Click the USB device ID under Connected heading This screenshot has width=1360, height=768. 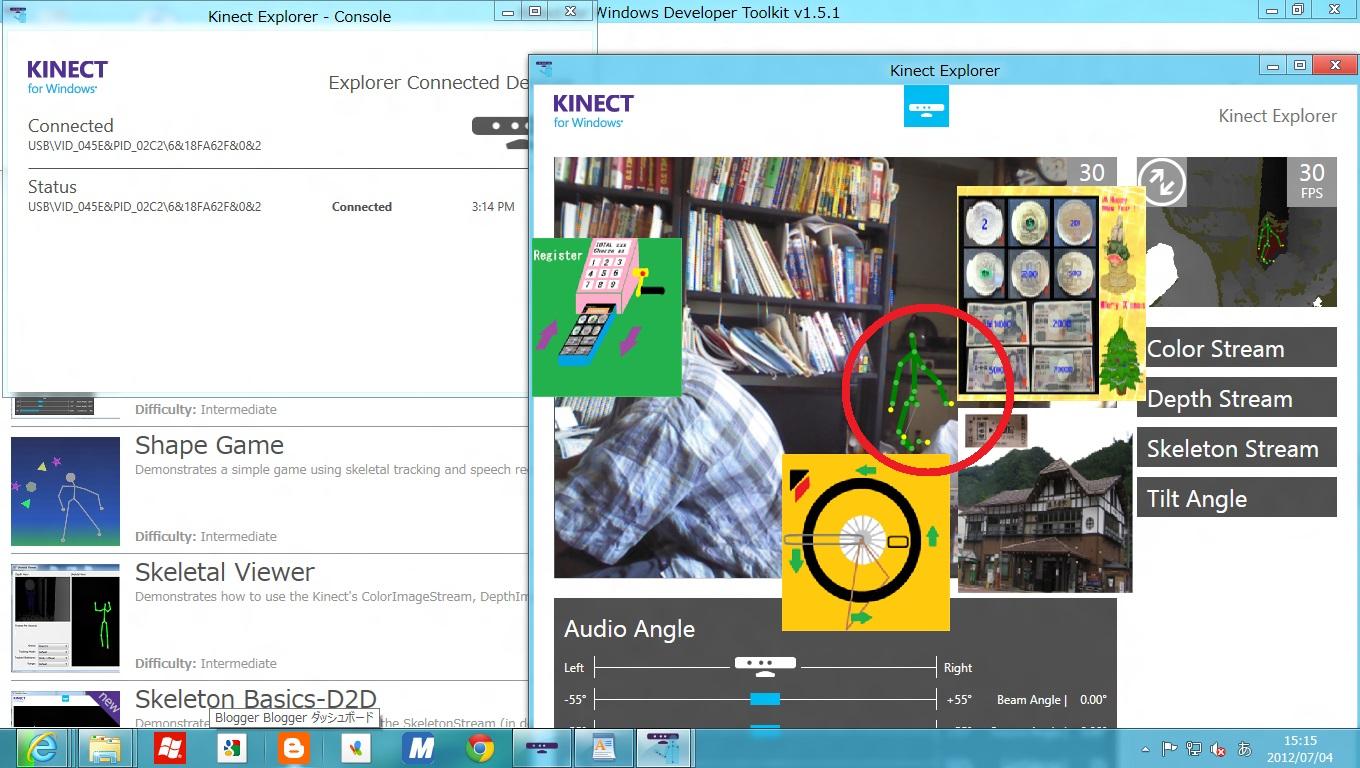(x=144, y=146)
